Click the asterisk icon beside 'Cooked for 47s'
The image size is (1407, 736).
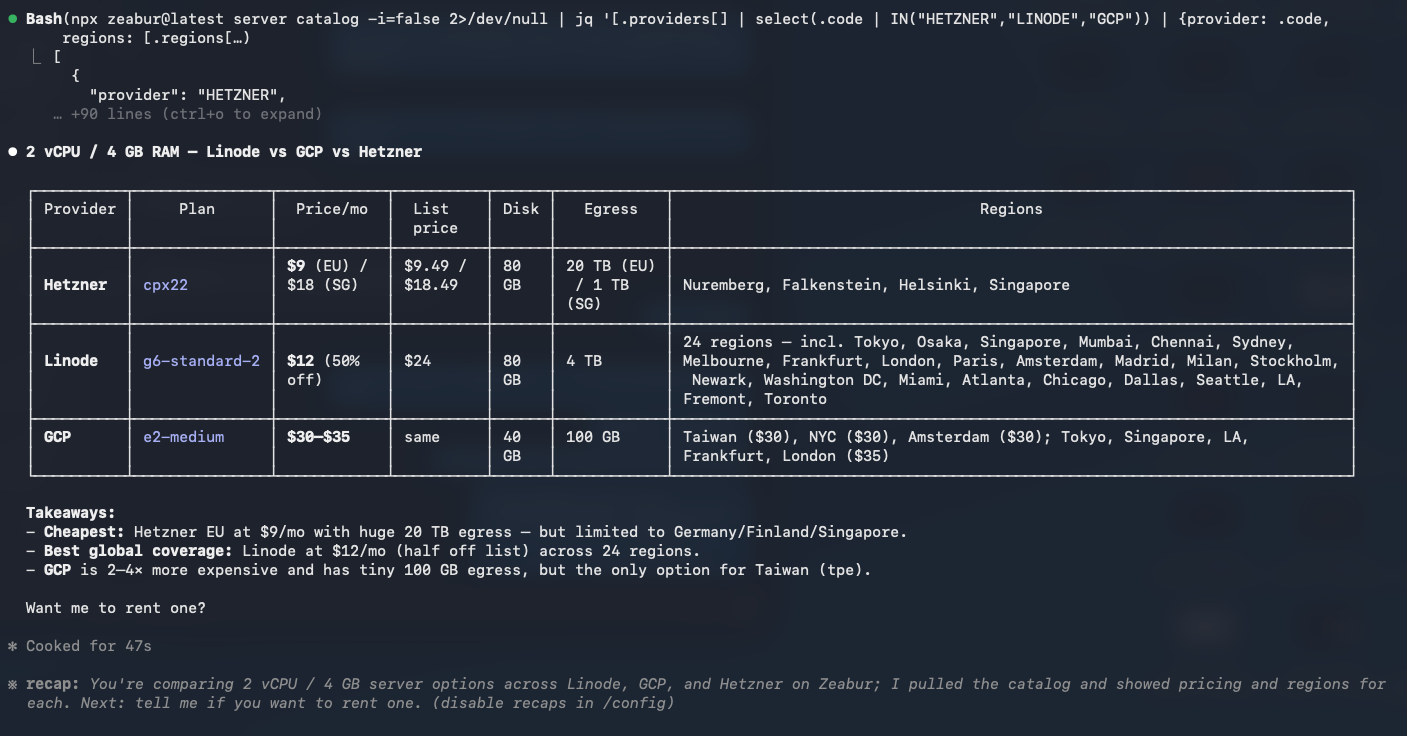[x=10, y=645]
